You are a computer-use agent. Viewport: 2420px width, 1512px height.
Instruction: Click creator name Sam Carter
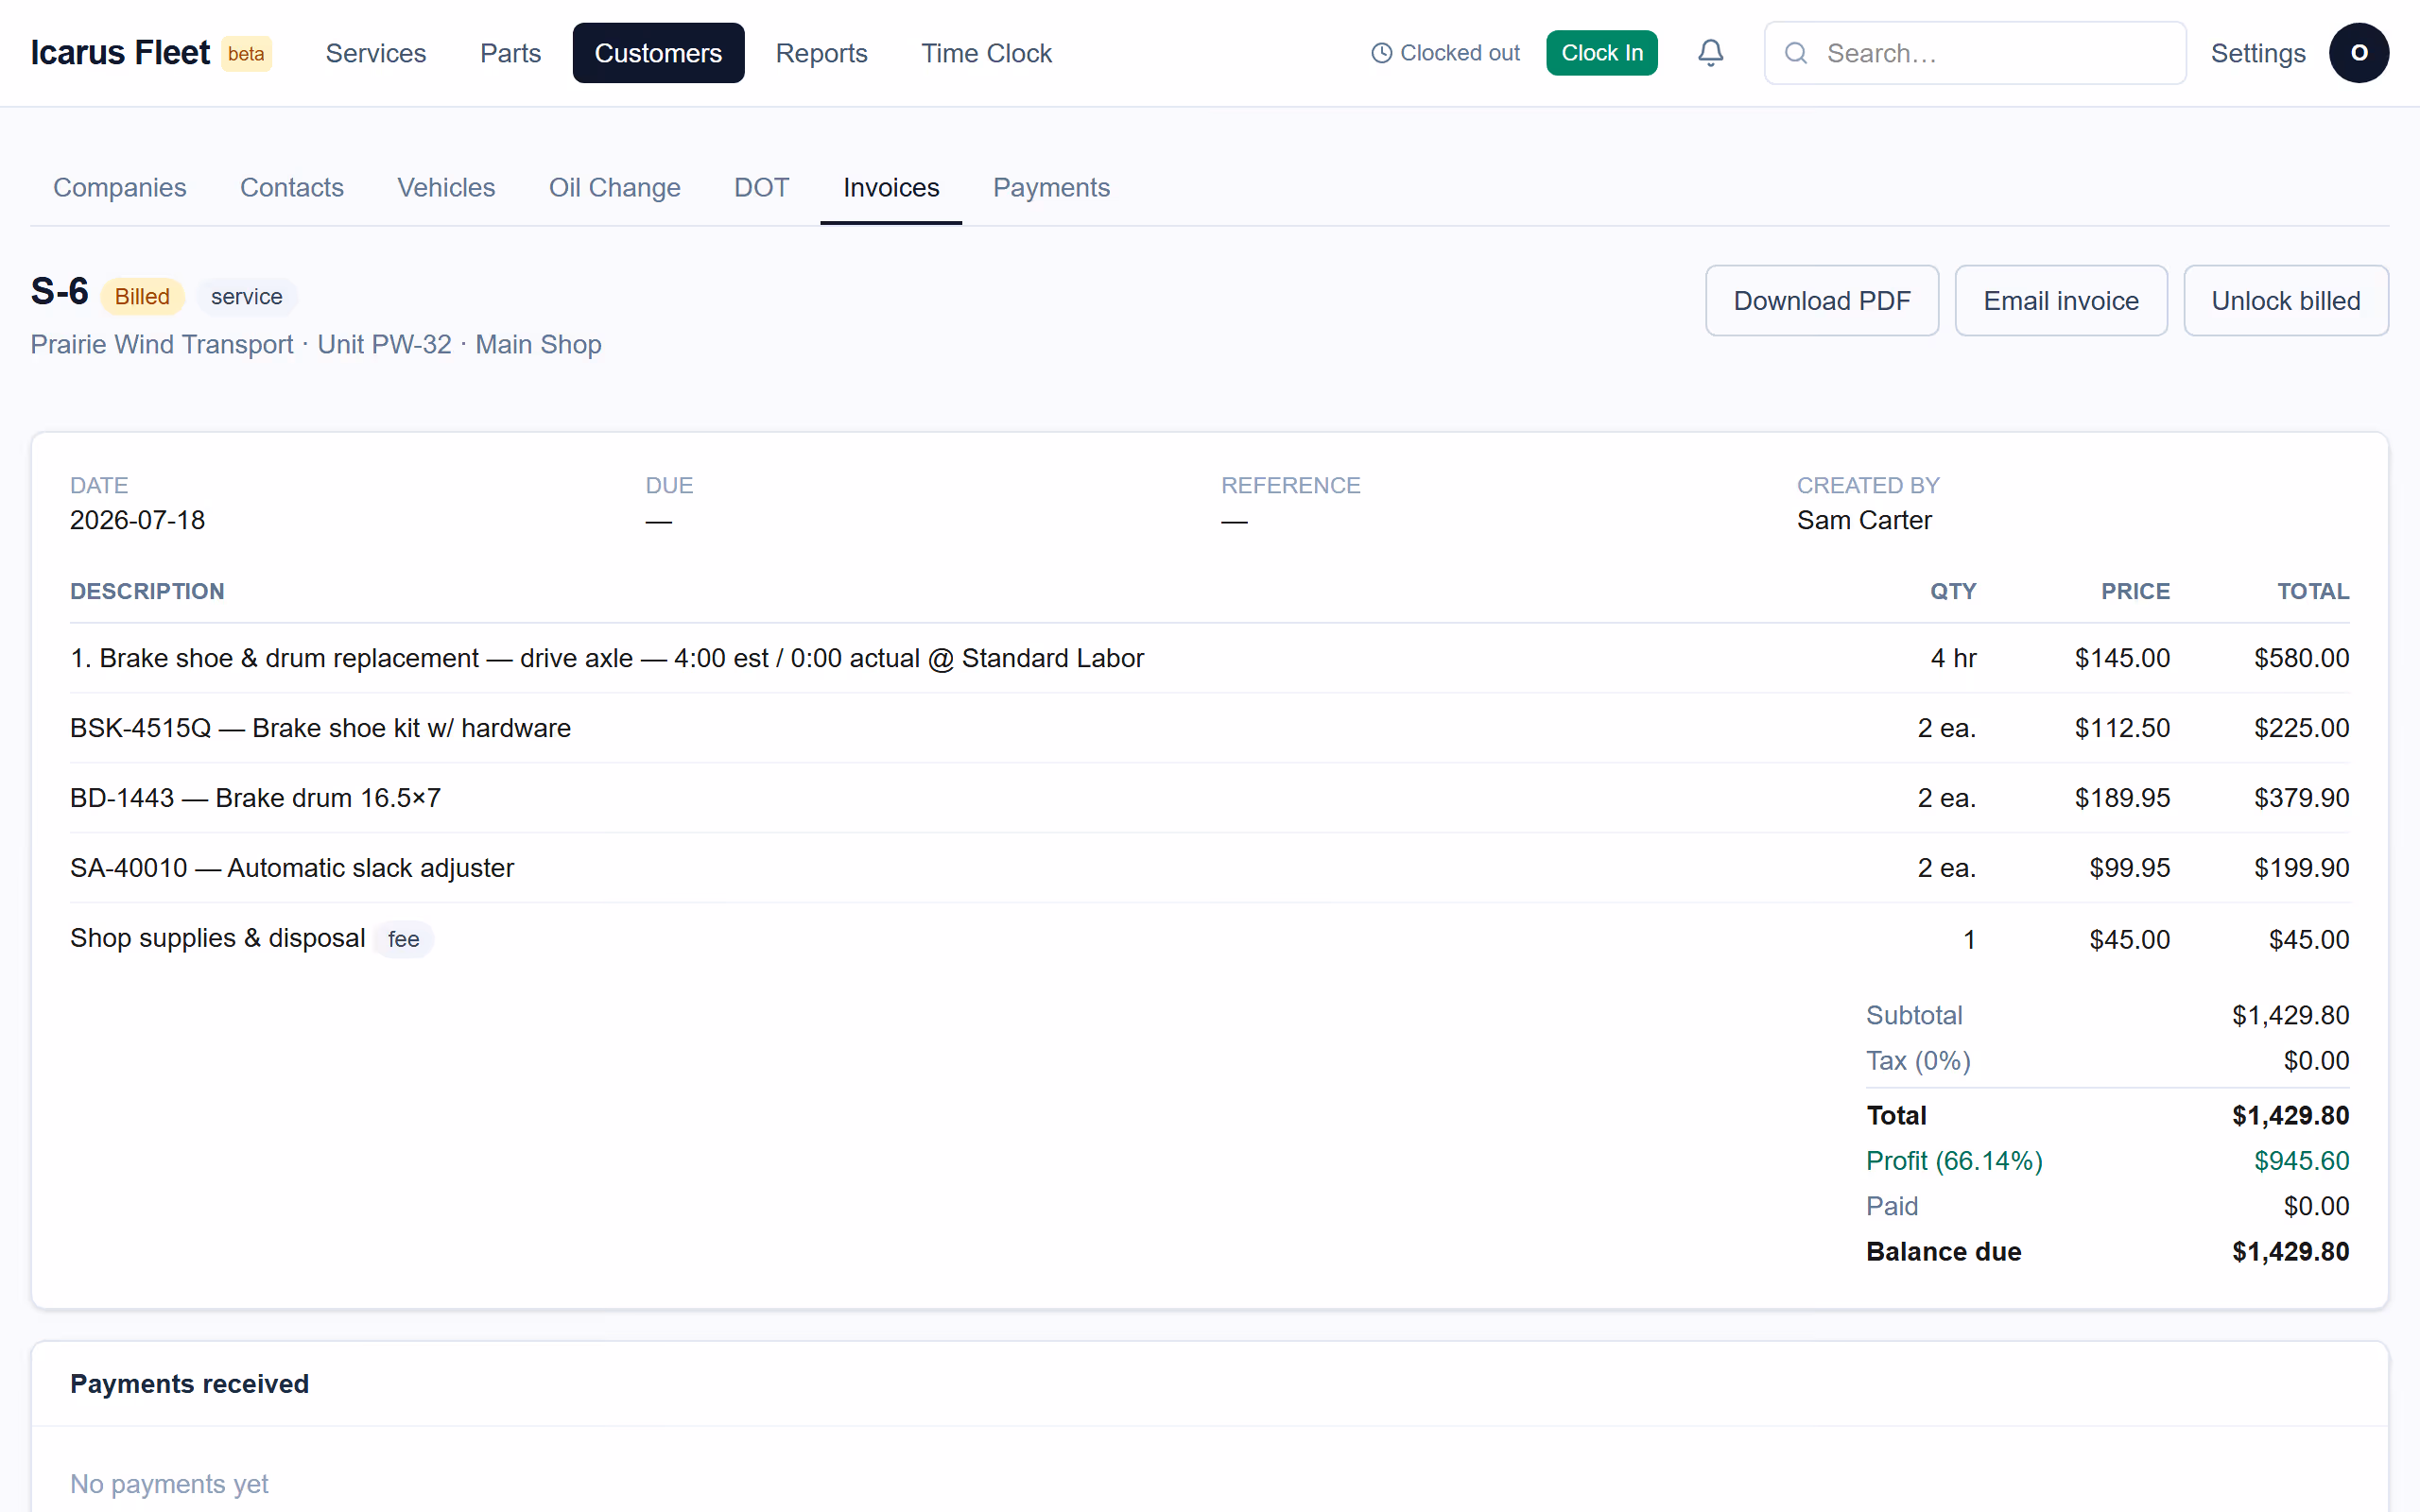coord(1864,520)
